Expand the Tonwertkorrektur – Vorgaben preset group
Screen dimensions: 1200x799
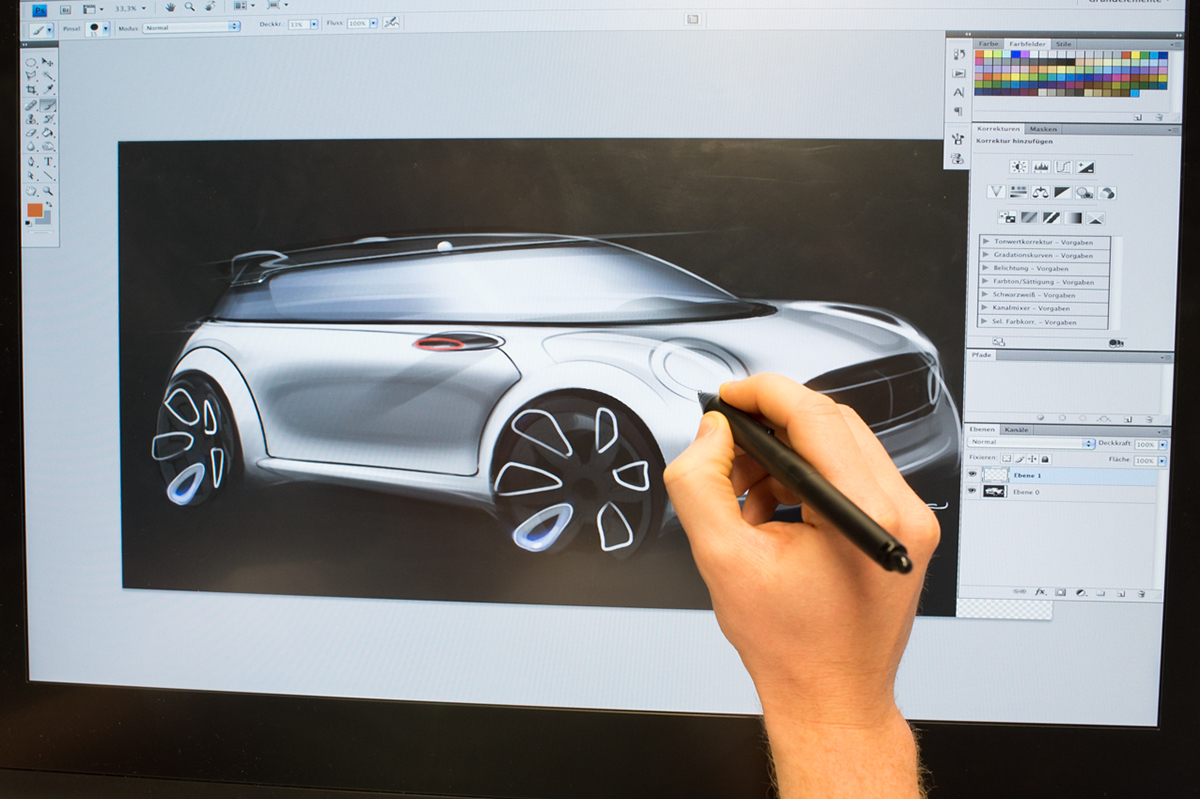point(1040,242)
